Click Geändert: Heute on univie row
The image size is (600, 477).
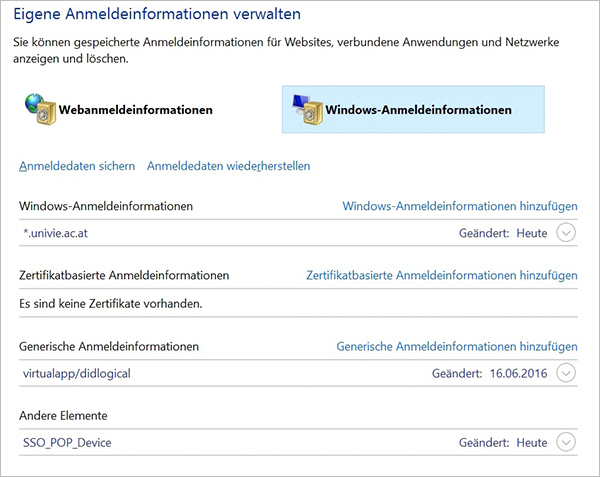click(503, 233)
